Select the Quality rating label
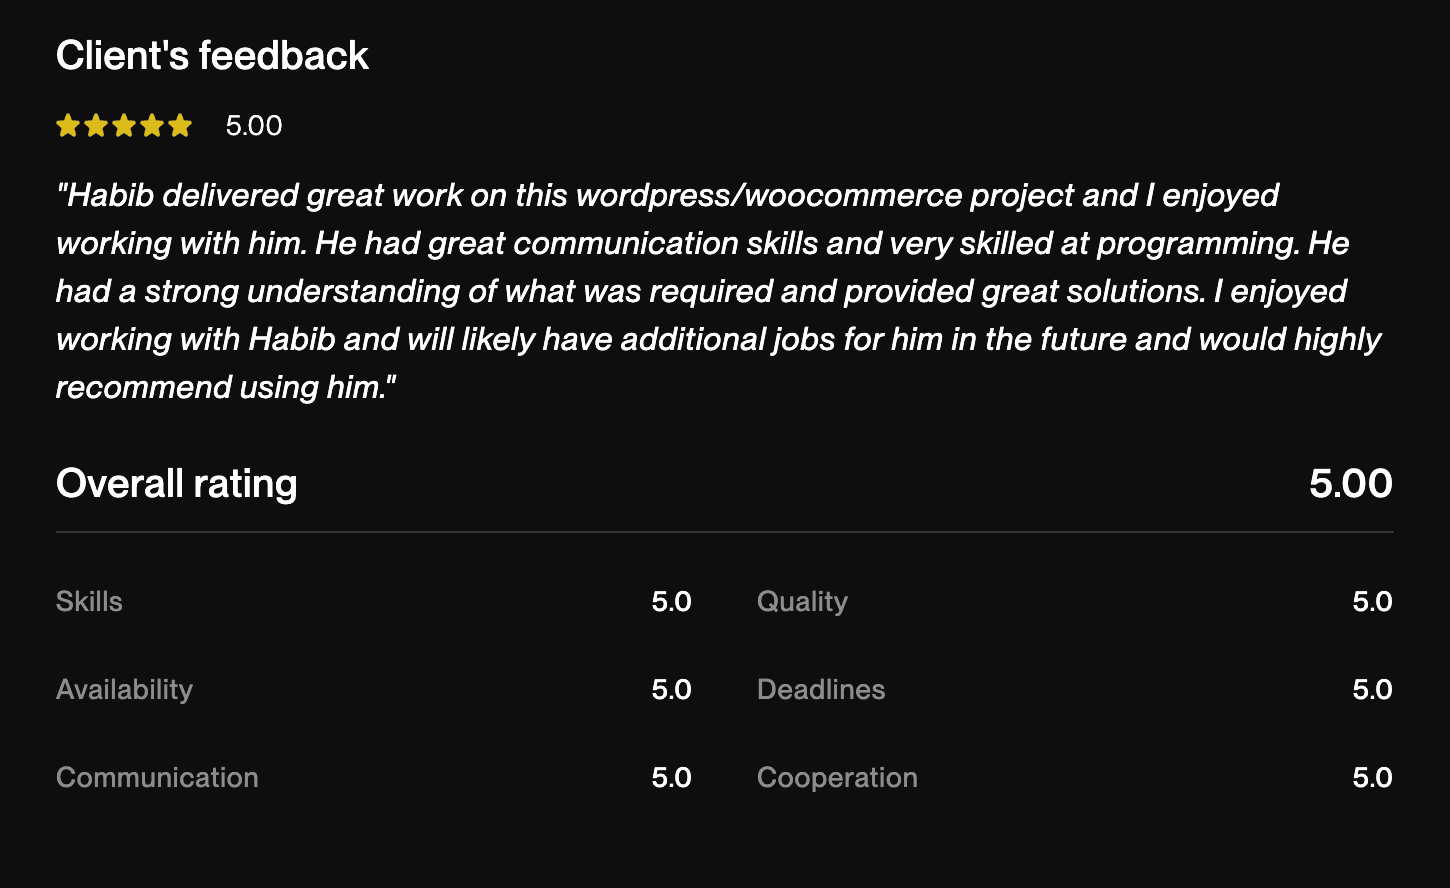 click(x=802, y=602)
